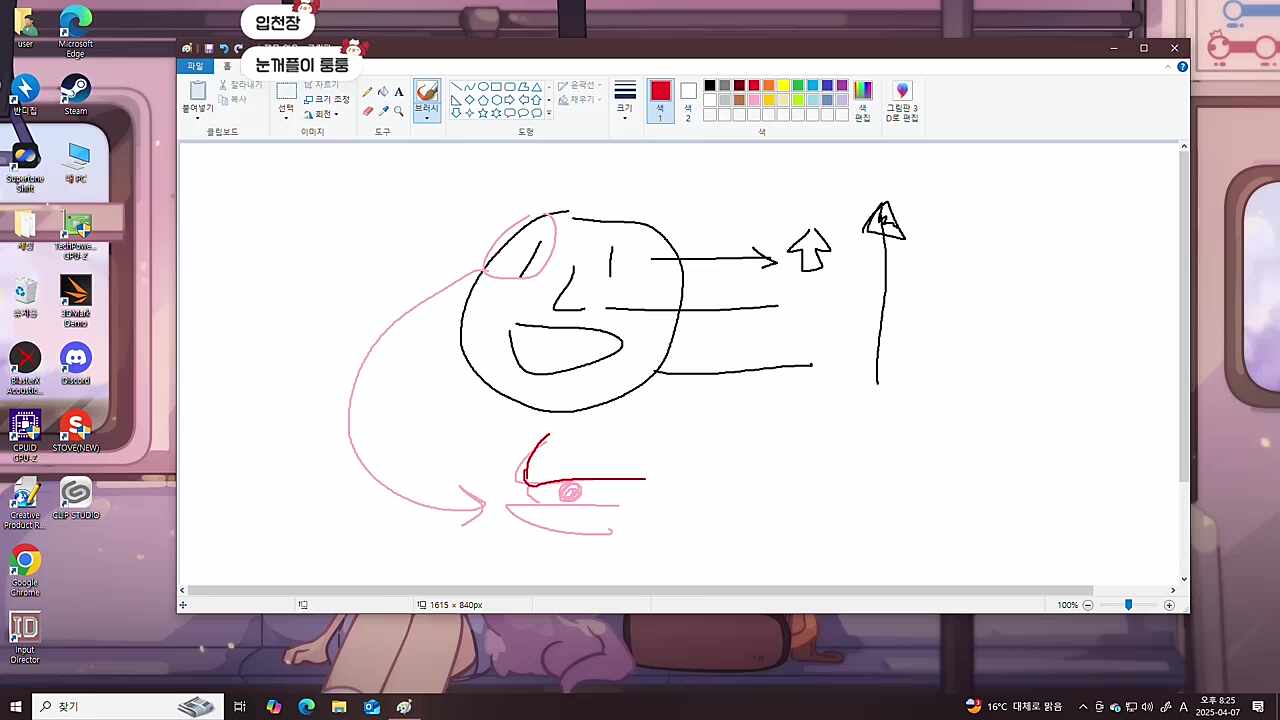Click Edit with Paint 3D button
Screen dimensions: 1280x720
coord(902,101)
